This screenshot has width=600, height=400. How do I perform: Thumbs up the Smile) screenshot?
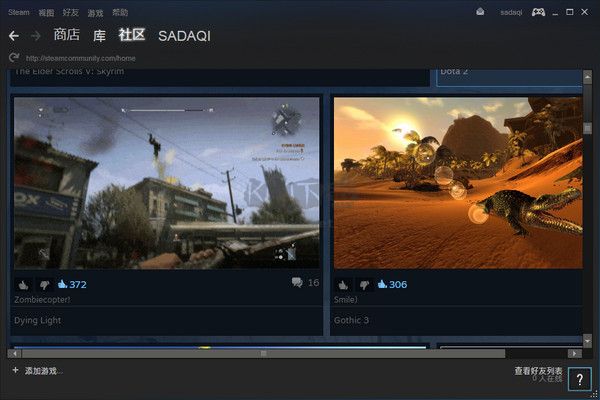tap(343, 284)
